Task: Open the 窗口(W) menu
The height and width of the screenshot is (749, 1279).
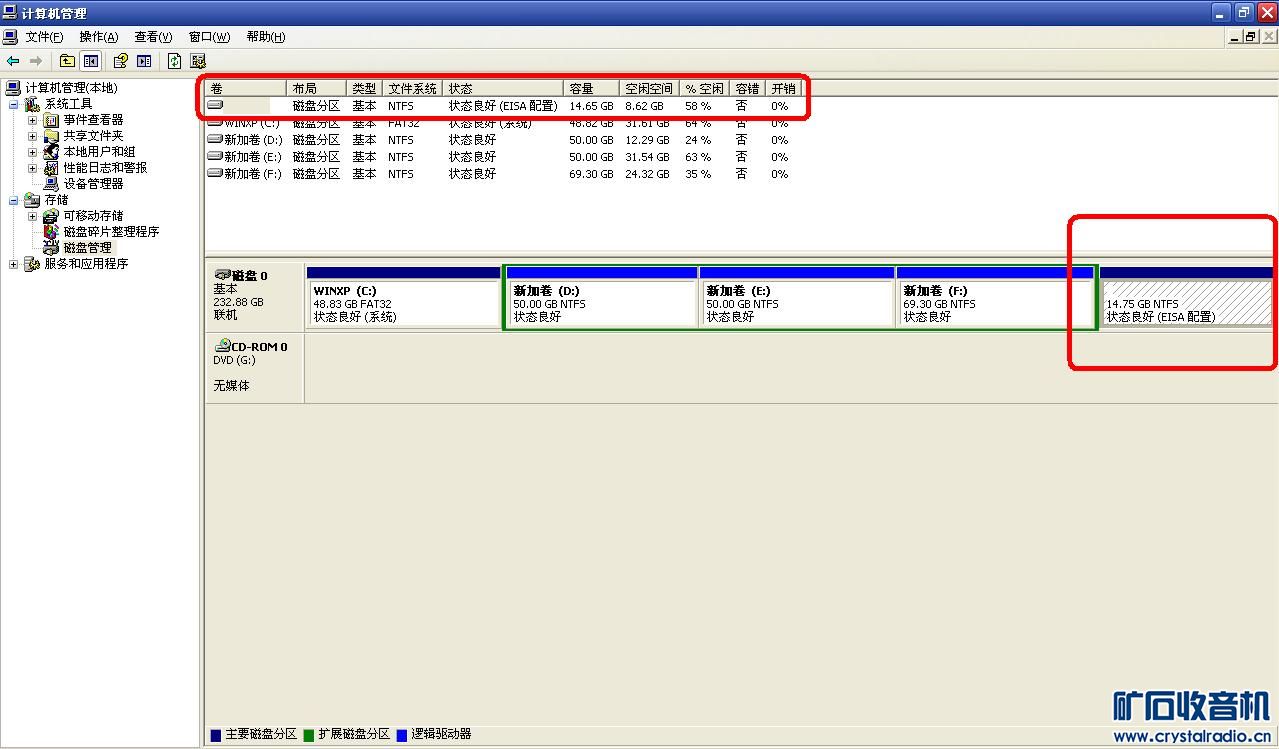Action: click(209, 37)
